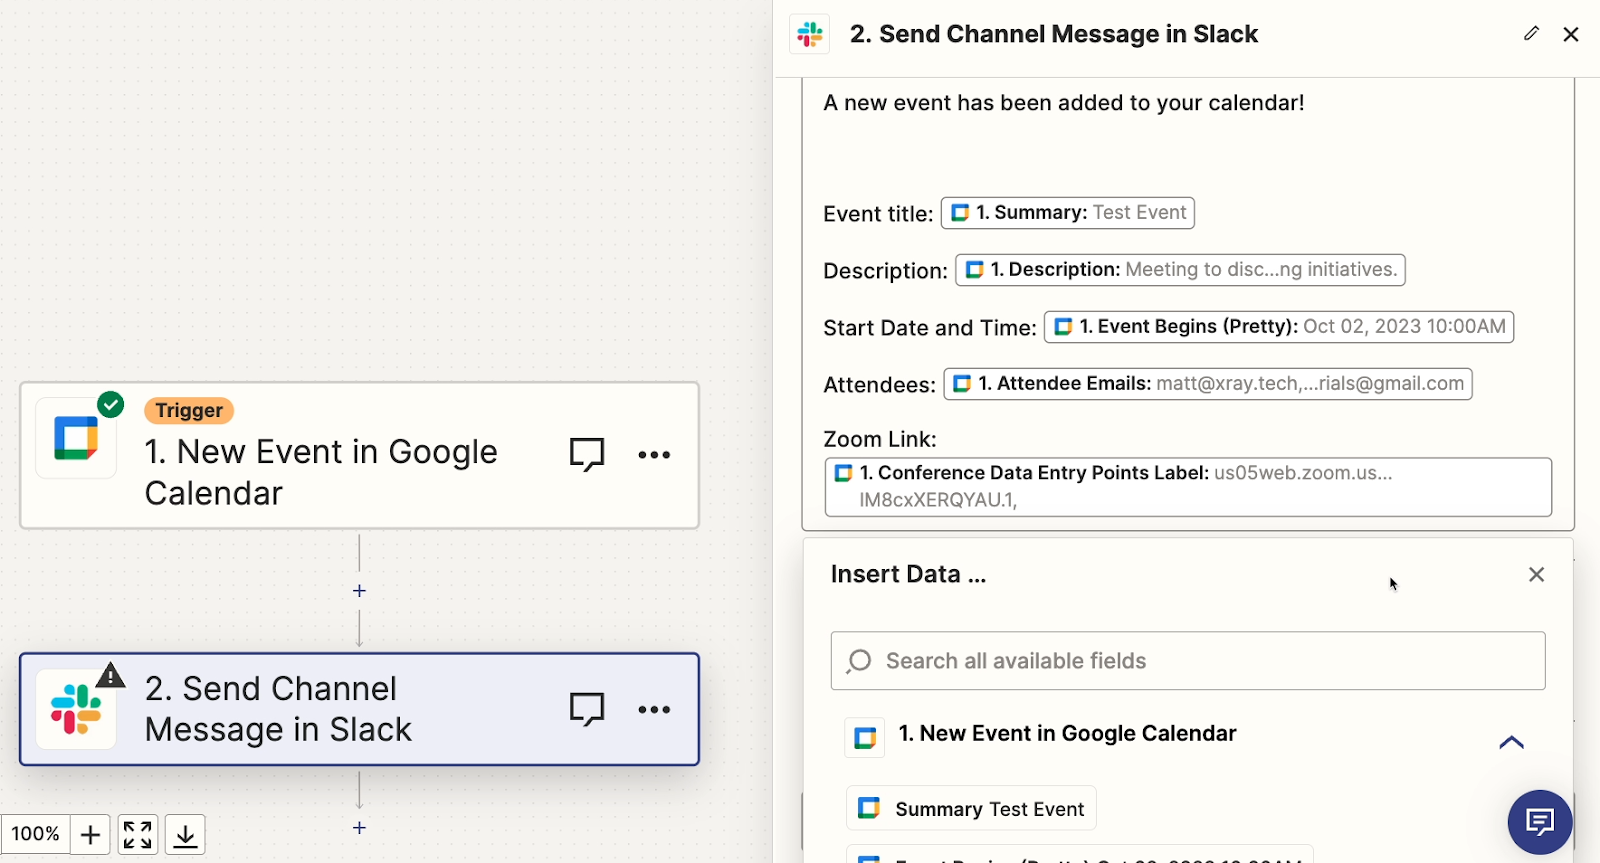Click the Slack logo in the panel header

point(810,34)
